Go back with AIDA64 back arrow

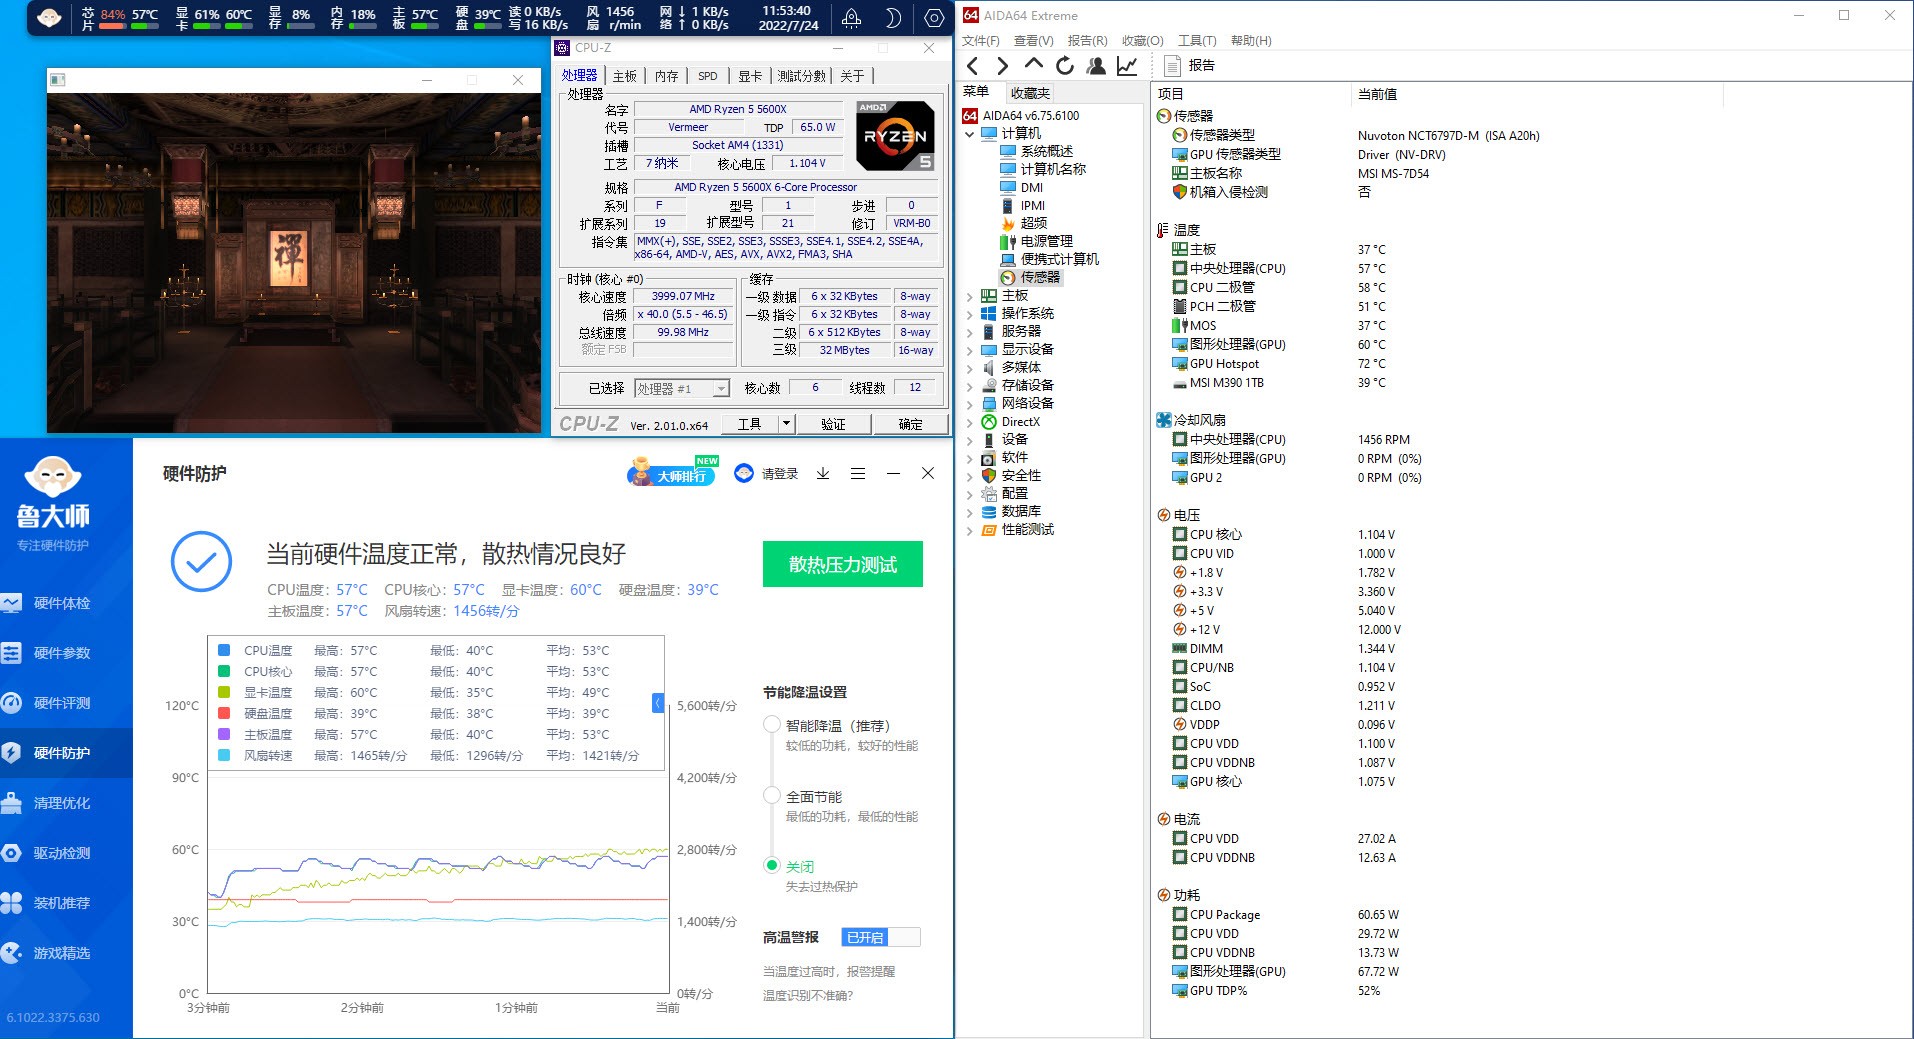point(972,66)
